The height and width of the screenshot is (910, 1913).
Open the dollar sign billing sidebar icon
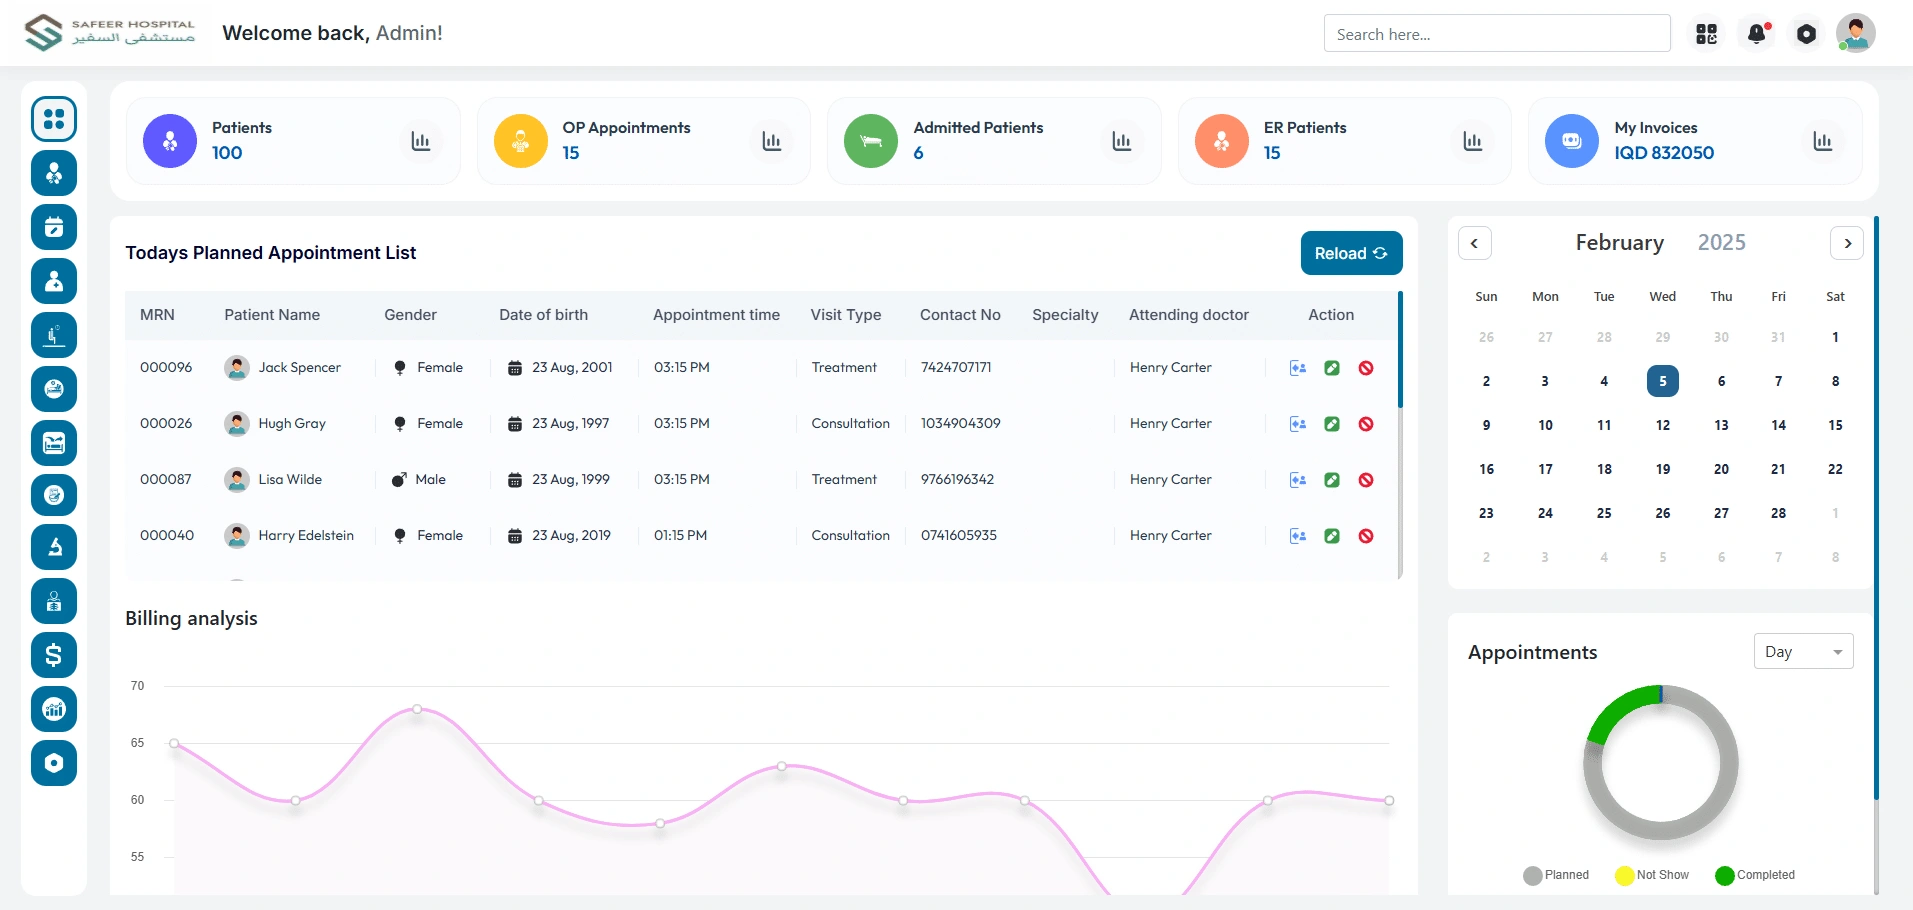pyautogui.click(x=54, y=655)
